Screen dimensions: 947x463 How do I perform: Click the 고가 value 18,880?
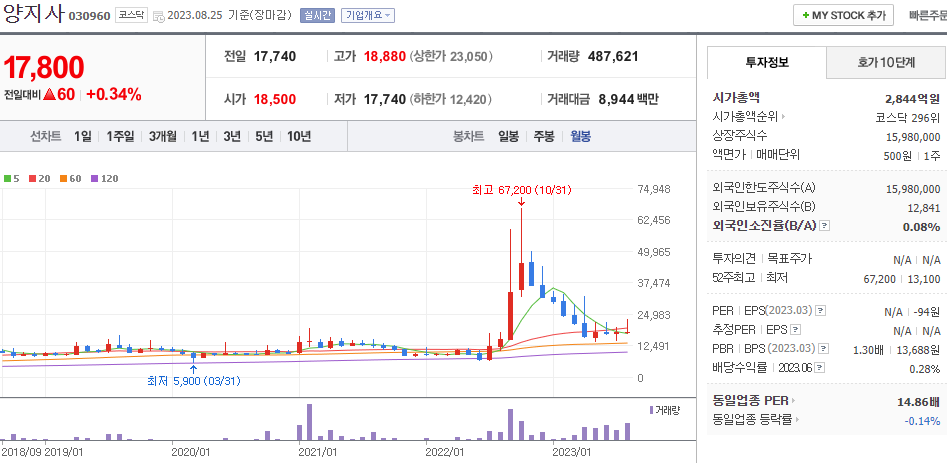(x=384, y=57)
